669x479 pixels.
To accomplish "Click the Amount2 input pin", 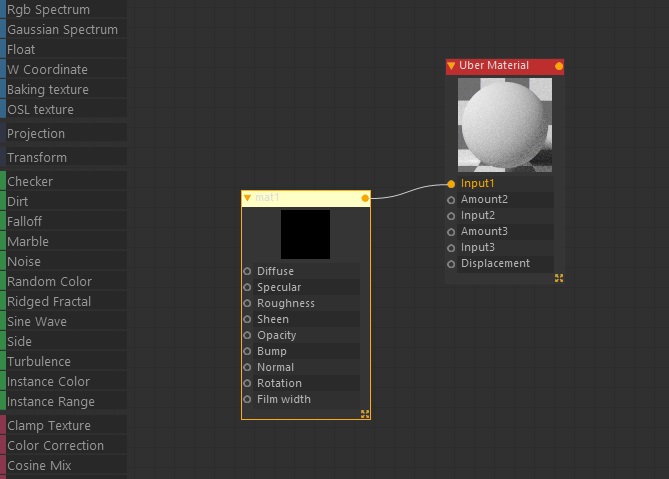I will (x=451, y=200).
